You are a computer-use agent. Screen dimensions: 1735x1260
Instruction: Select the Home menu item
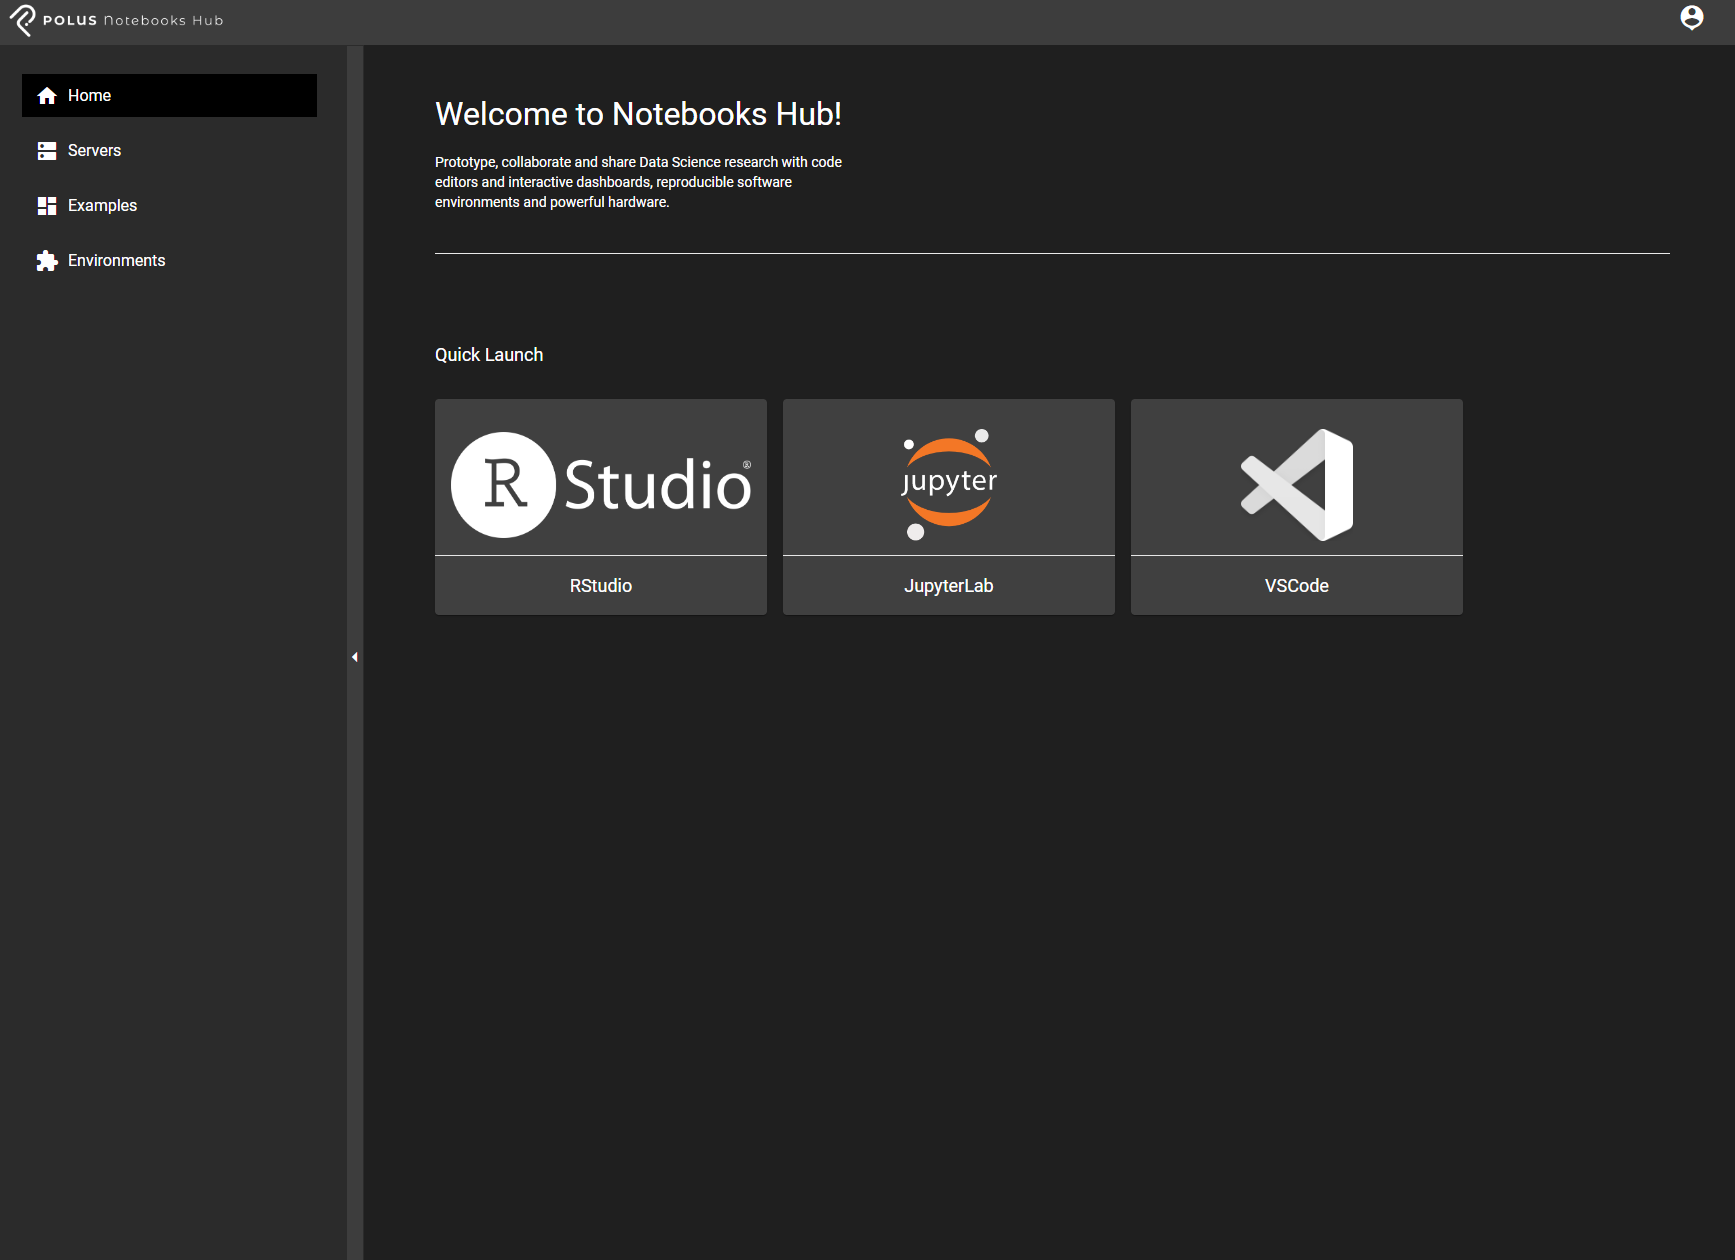pyautogui.click(x=169, y=96)
